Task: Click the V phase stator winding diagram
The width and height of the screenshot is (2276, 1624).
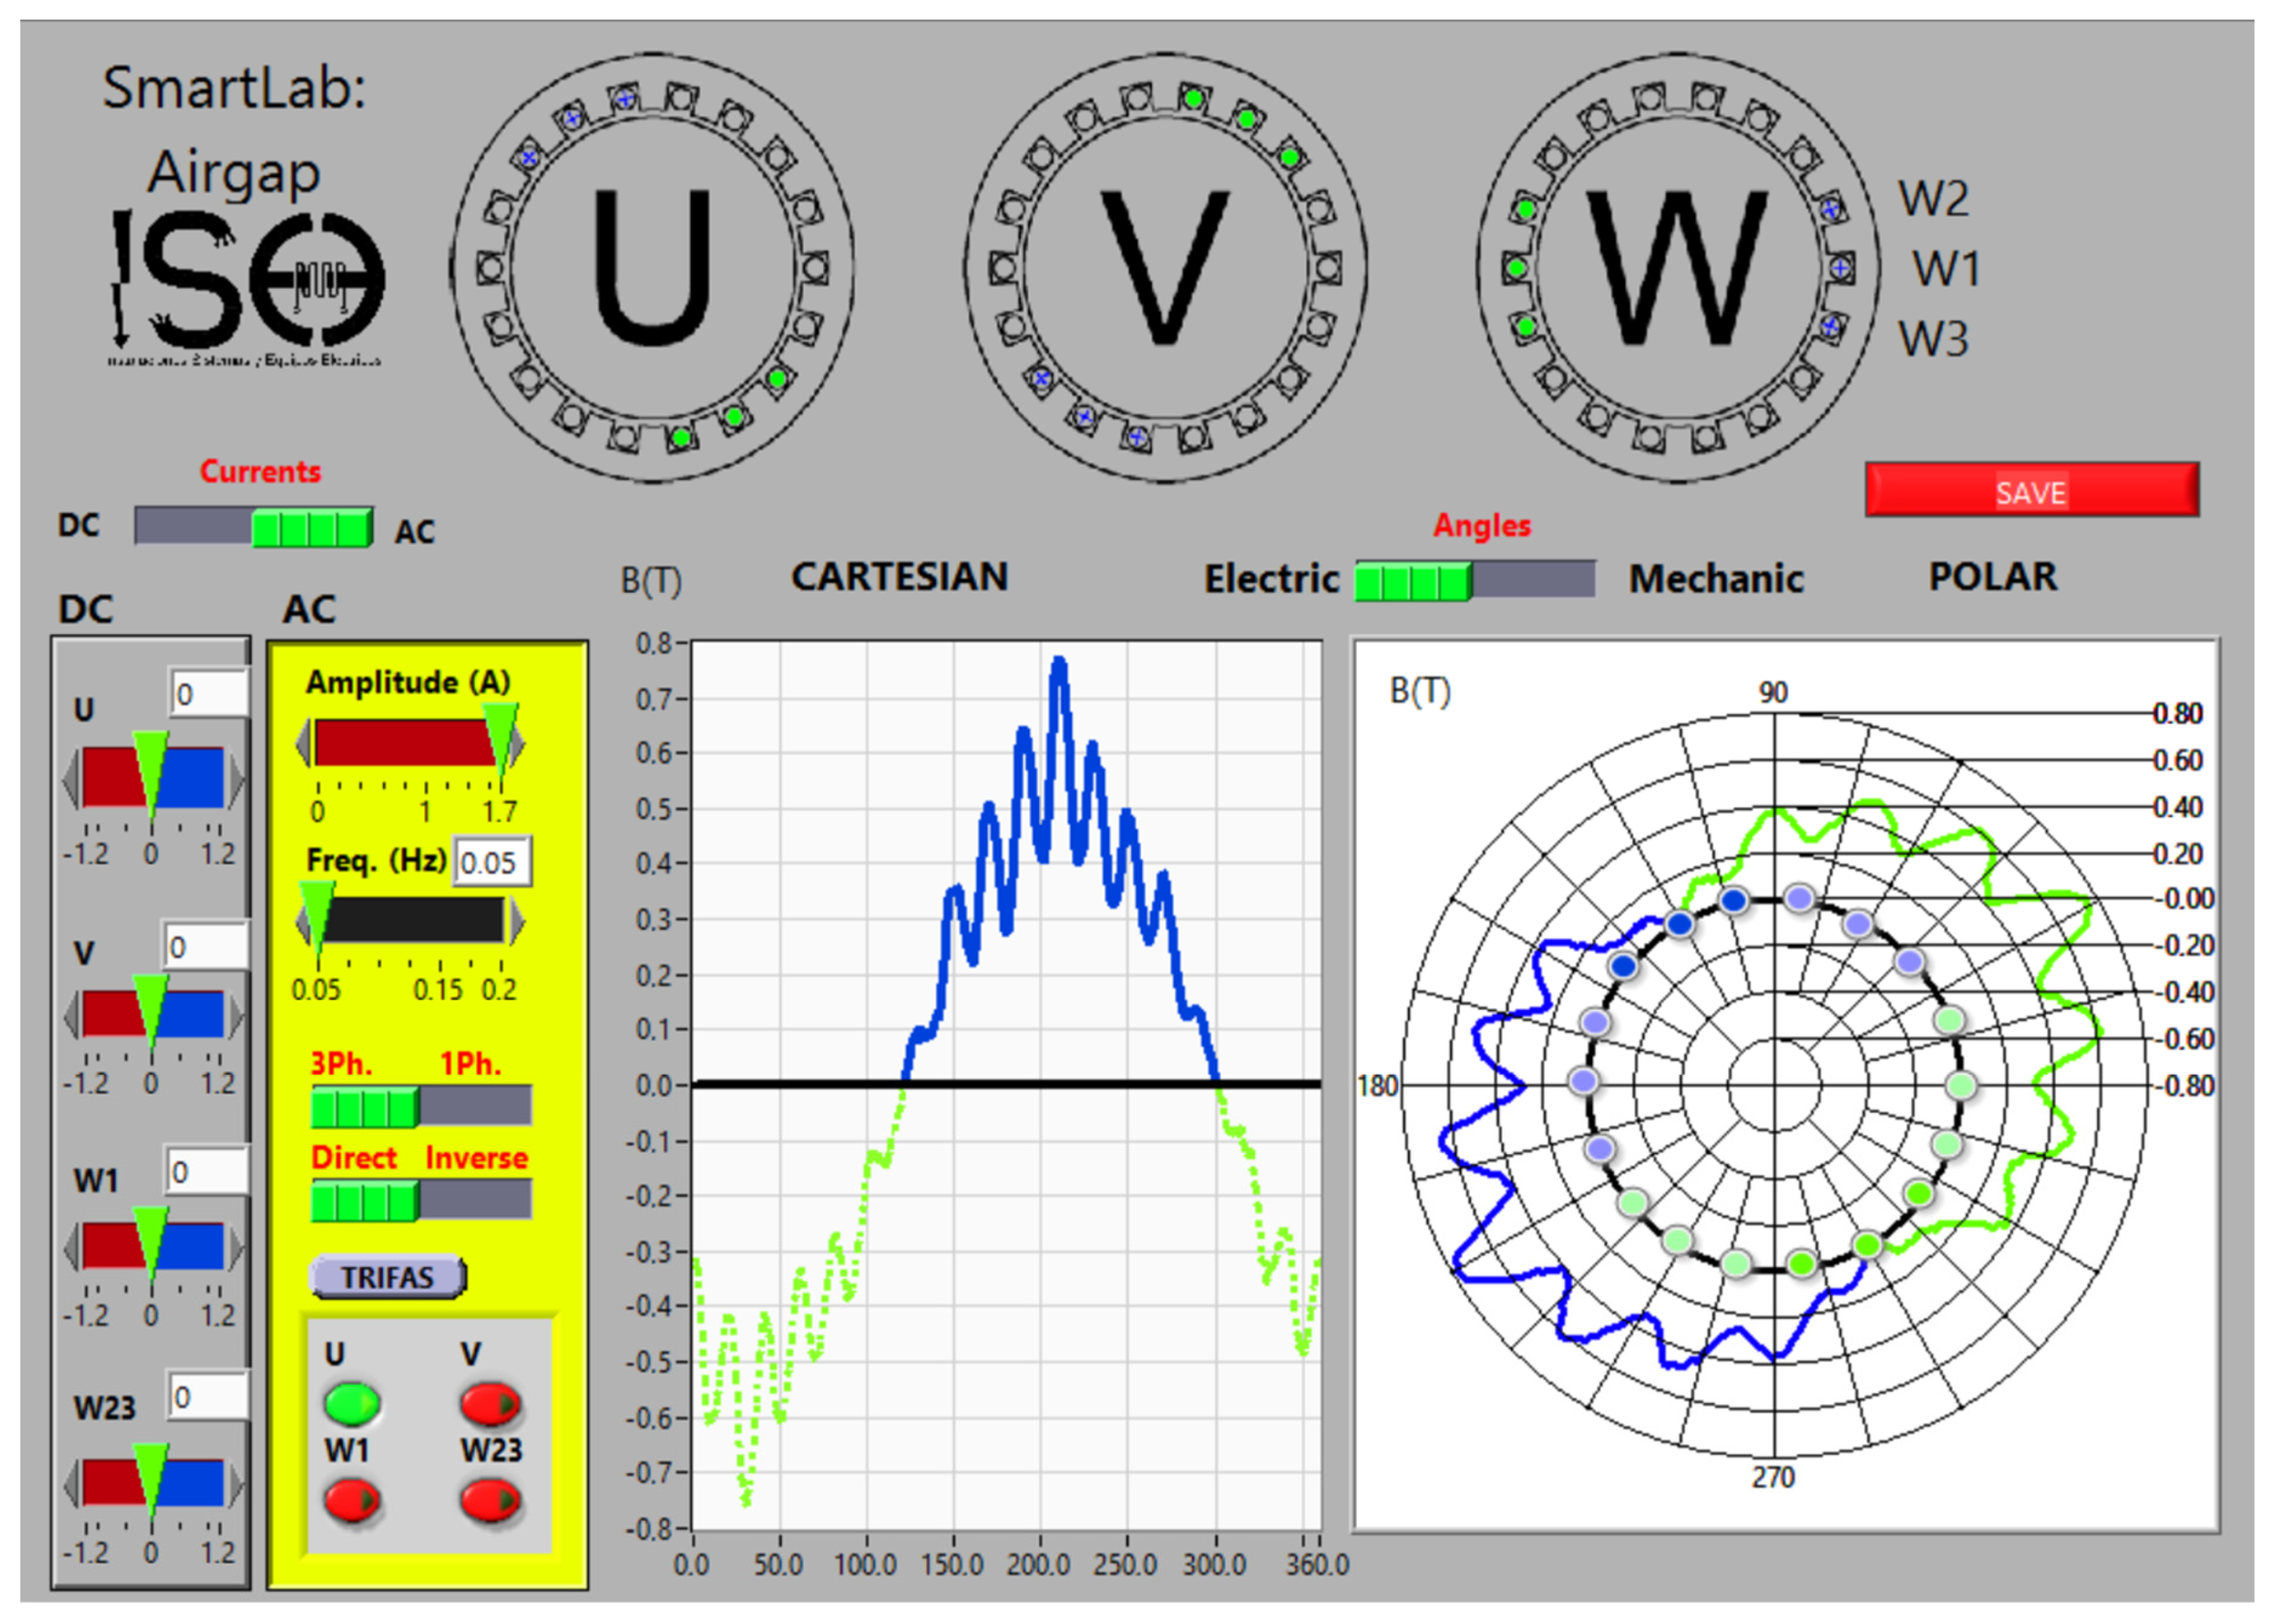Action: pos(1165,268)
